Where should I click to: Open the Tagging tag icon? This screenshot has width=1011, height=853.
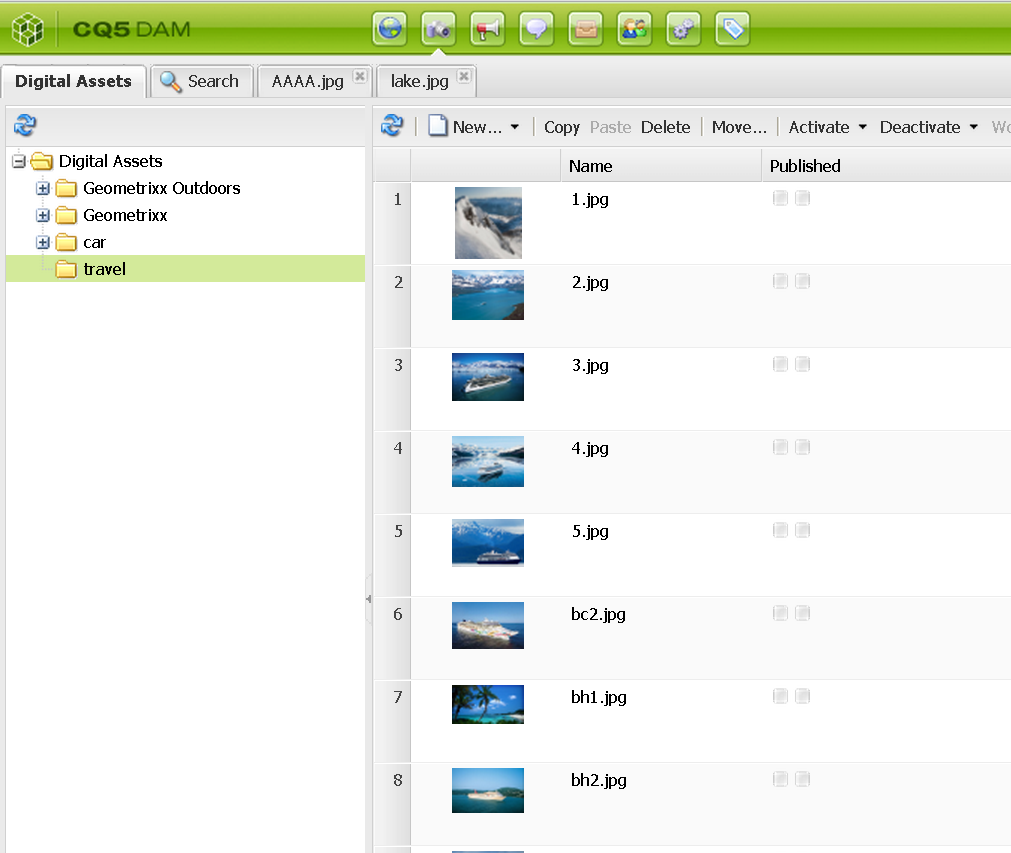(x=732, y=29)
